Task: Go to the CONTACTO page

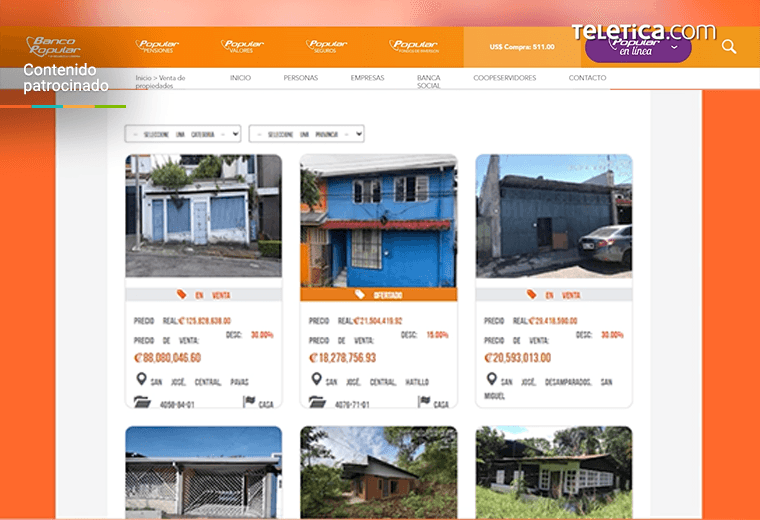Action: 587,78
